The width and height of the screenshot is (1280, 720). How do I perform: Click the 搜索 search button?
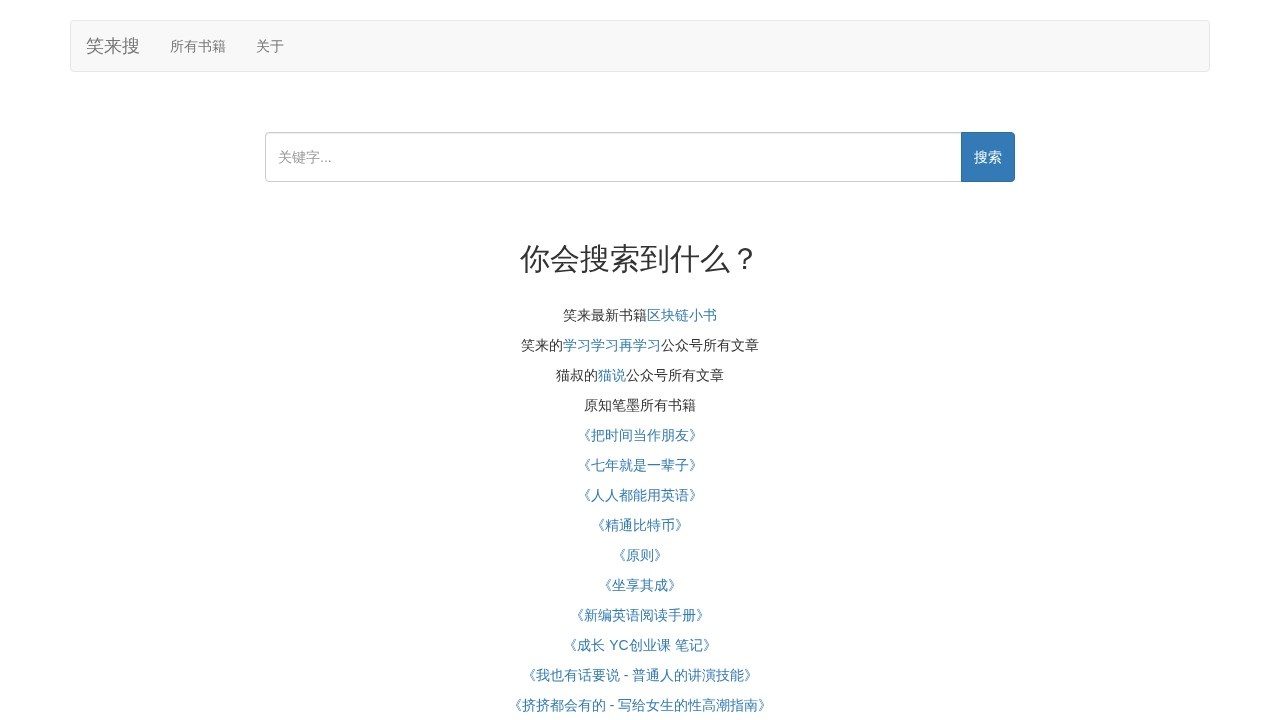987,156
